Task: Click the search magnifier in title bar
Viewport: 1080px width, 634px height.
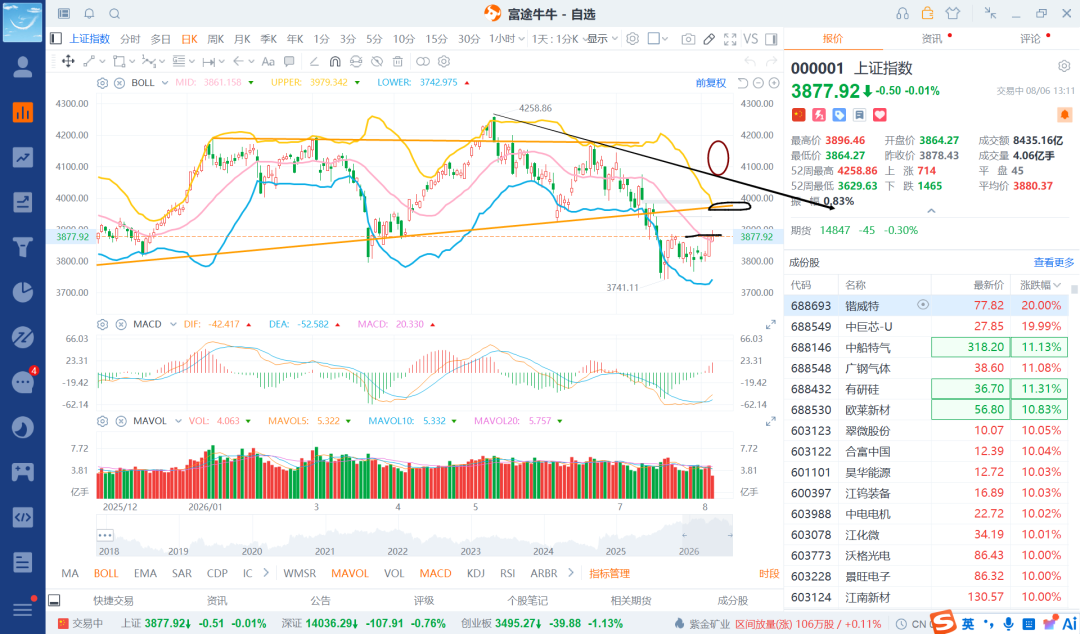Action: (115, 14)
